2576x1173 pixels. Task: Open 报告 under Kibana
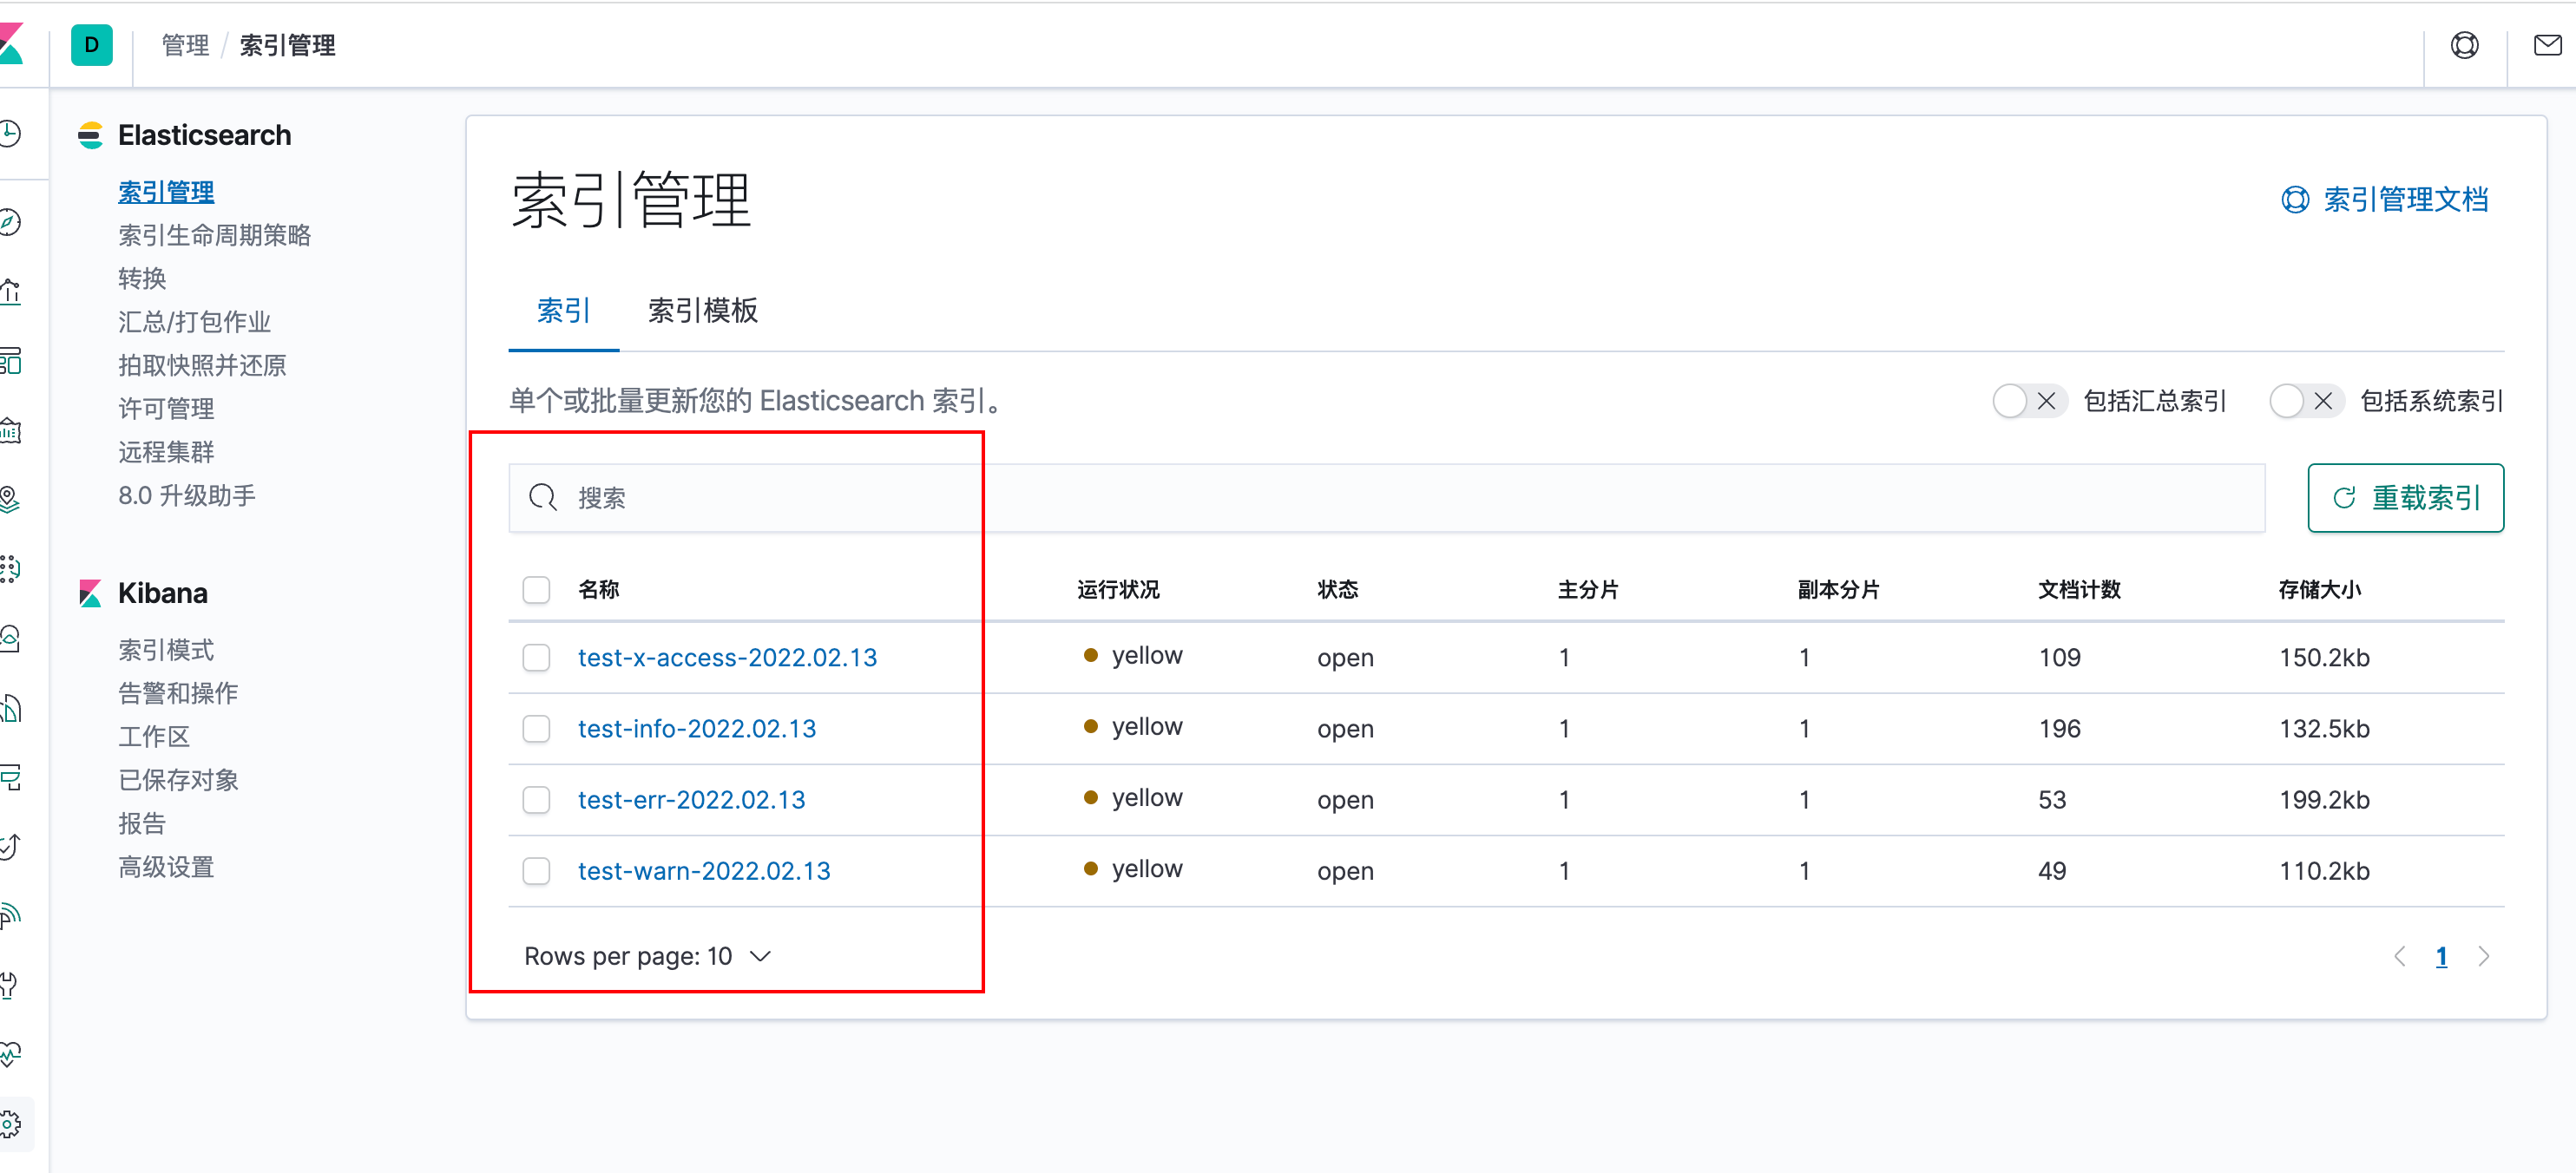(142, 823)
